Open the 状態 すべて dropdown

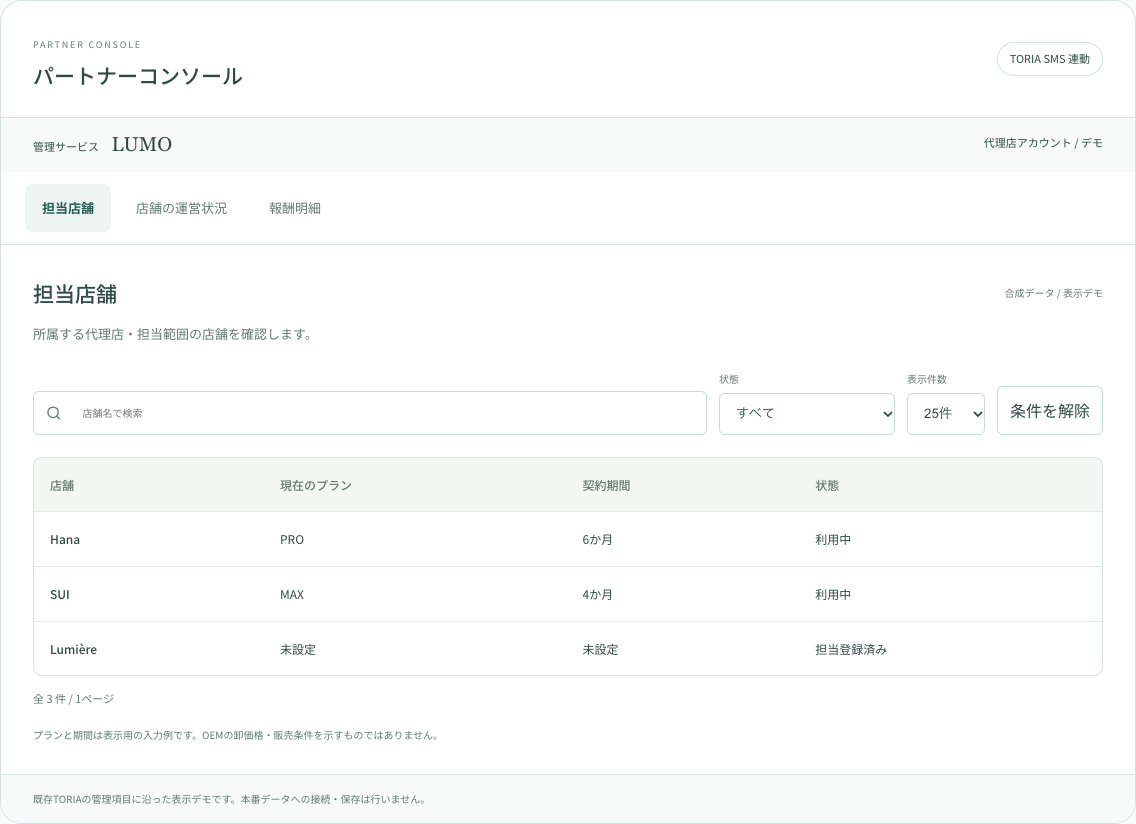[806, 414]
